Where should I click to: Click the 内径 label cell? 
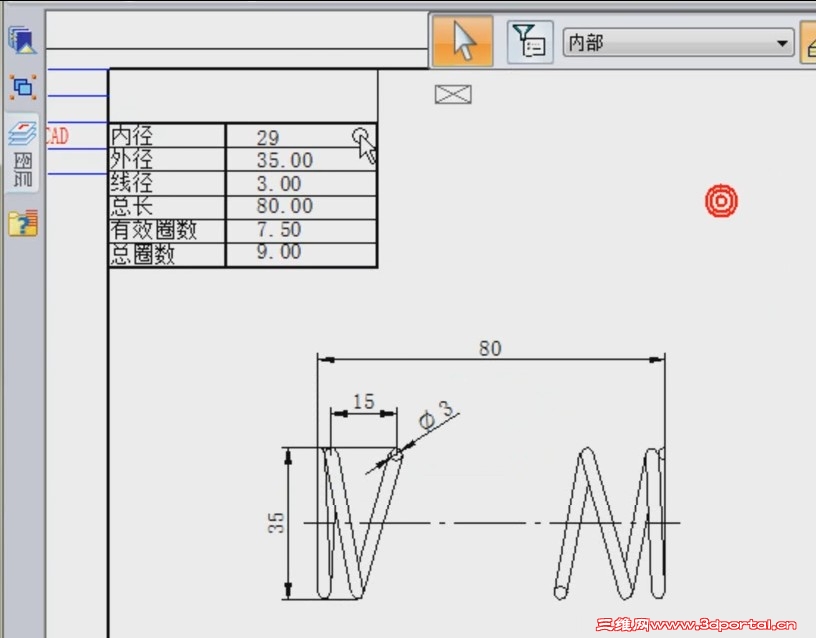click(x=167, y=136)
